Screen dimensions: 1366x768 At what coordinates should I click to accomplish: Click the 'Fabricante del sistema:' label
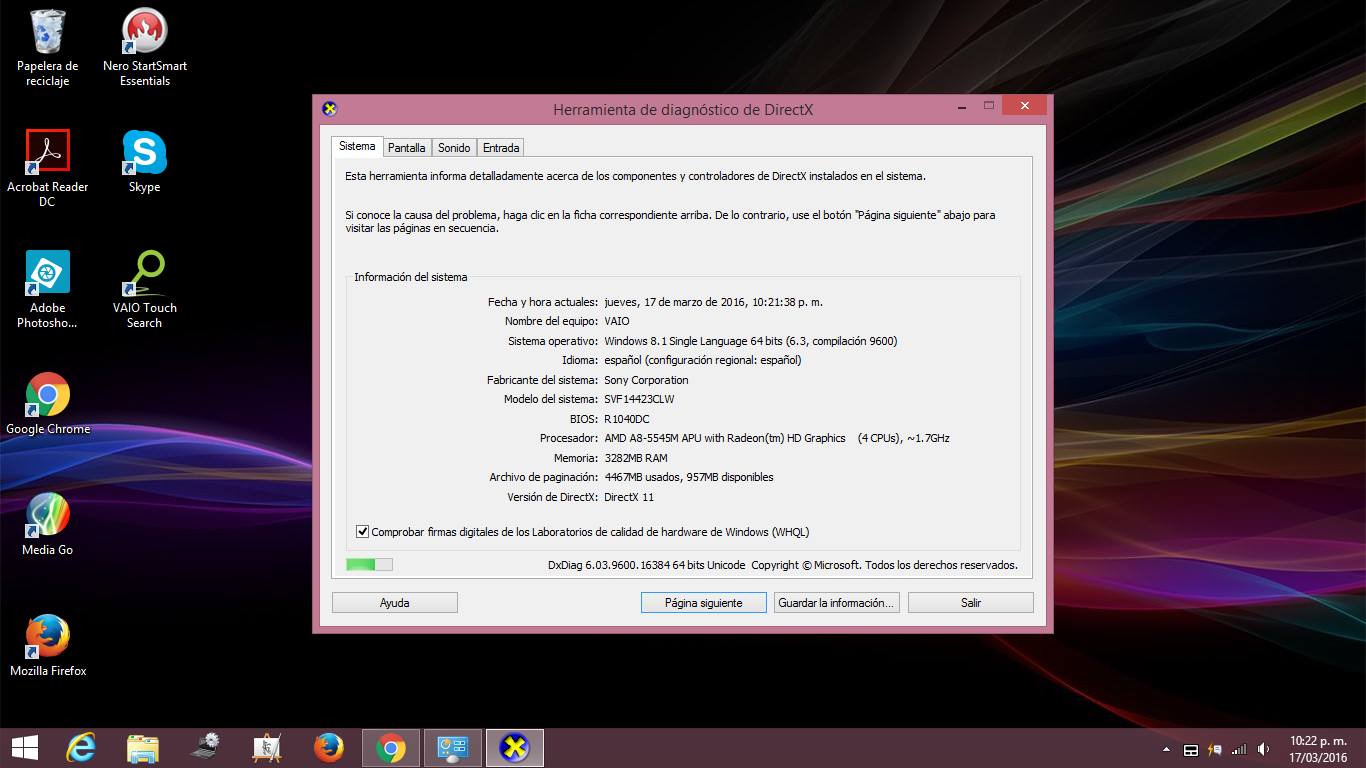pyautogui.click(x=542, y=380)
